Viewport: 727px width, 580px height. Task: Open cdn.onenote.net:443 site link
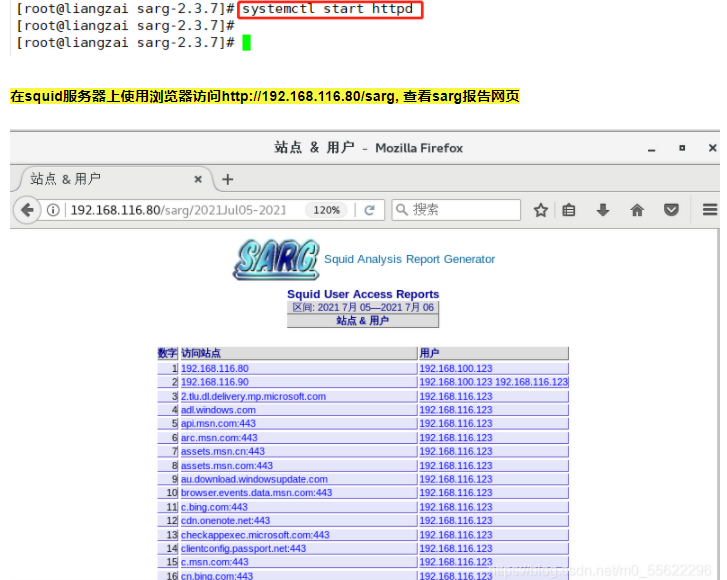225,521
